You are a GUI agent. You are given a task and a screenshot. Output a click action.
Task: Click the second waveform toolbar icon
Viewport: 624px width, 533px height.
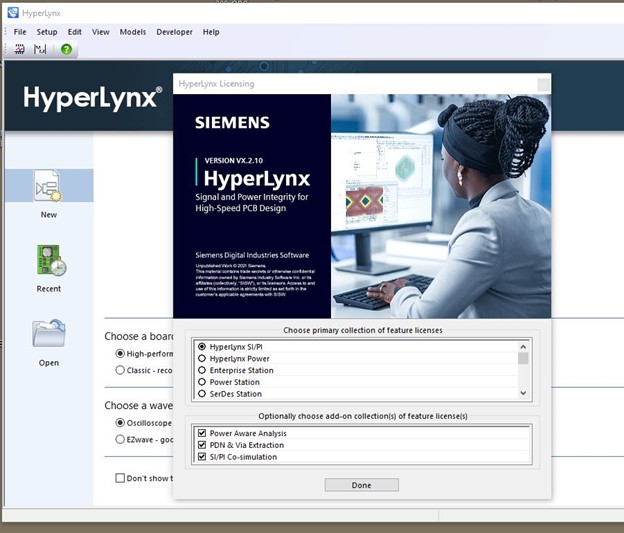point(40,49)
